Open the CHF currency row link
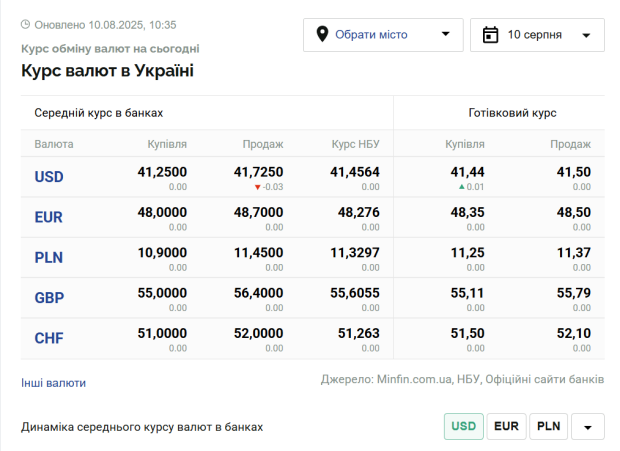 49,338
